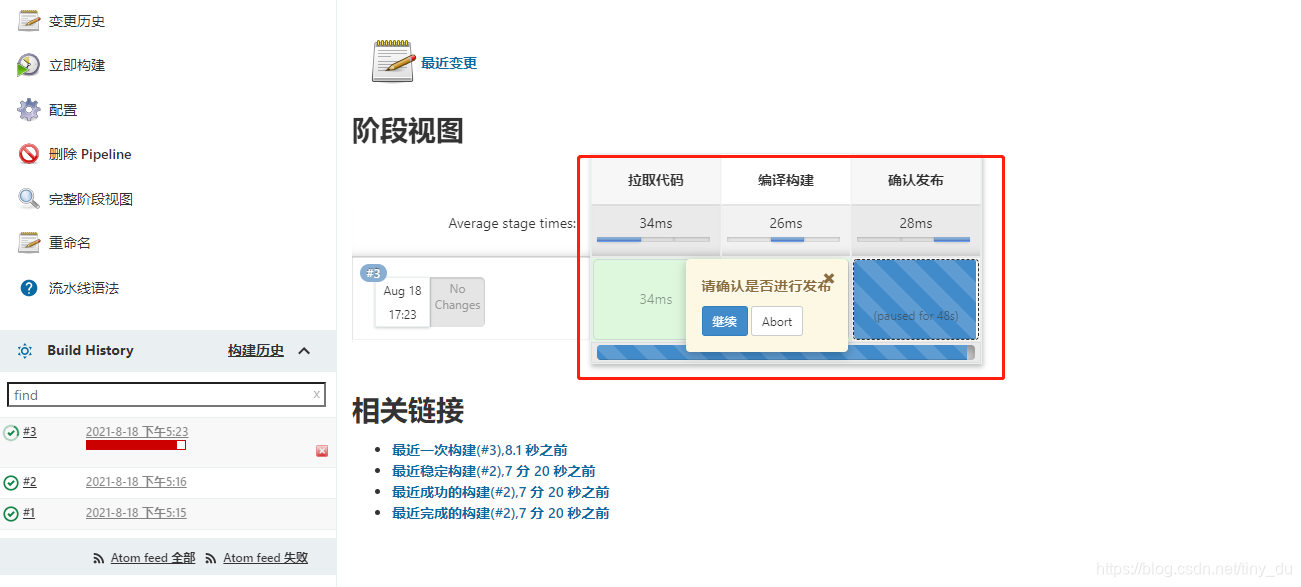Click the status icon for build #2
Screen dimensions: 1301x587
click(x=11, y=483)
